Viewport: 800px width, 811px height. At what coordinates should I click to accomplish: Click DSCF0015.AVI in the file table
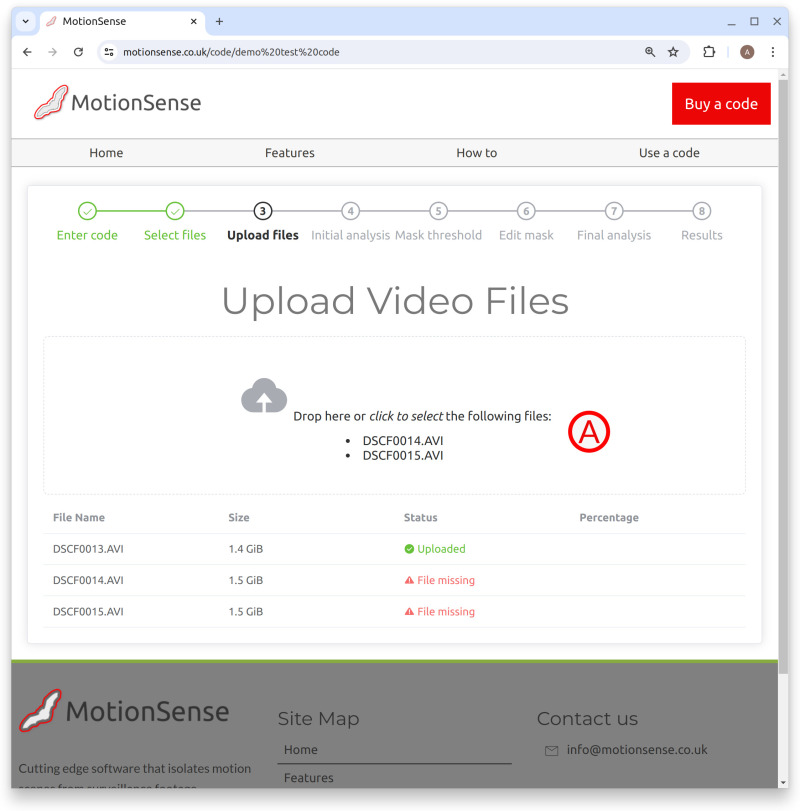point(88,611)
